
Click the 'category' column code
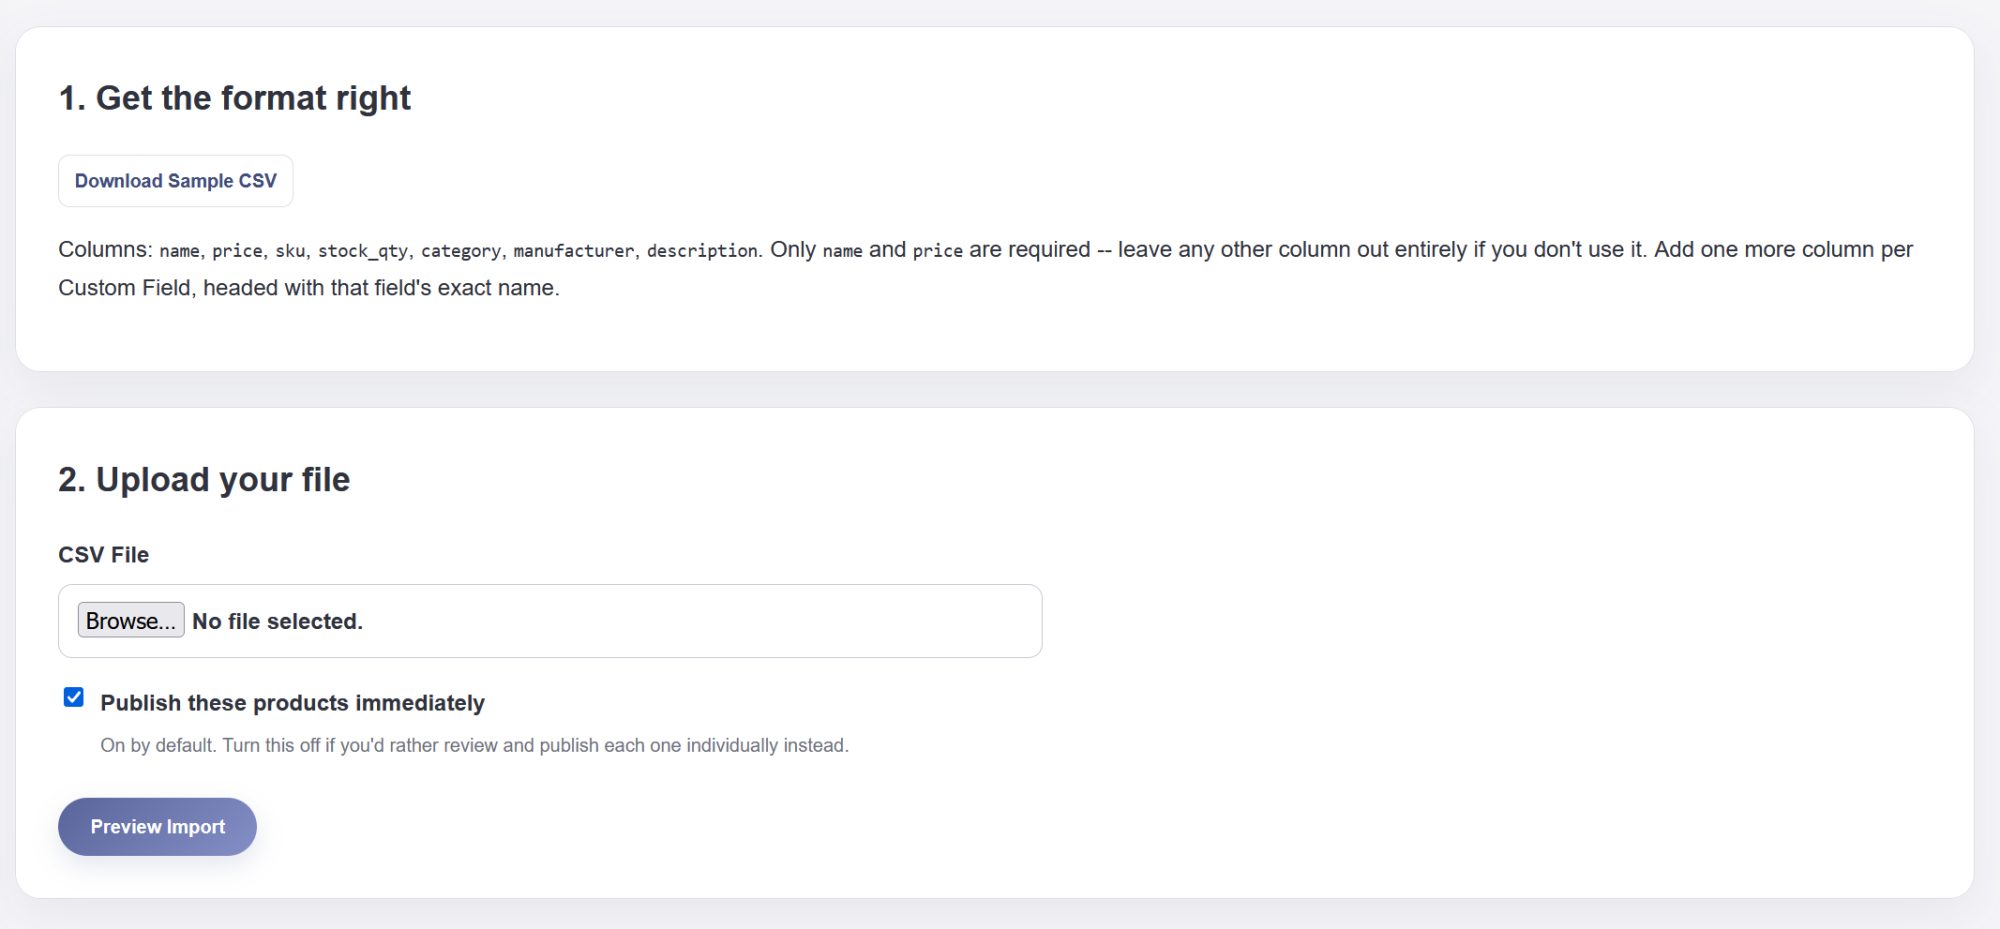click(461, 251)
